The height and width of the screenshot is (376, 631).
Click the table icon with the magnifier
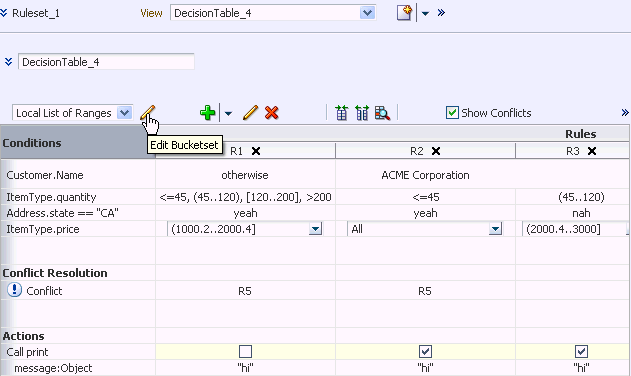click(382, 113)
